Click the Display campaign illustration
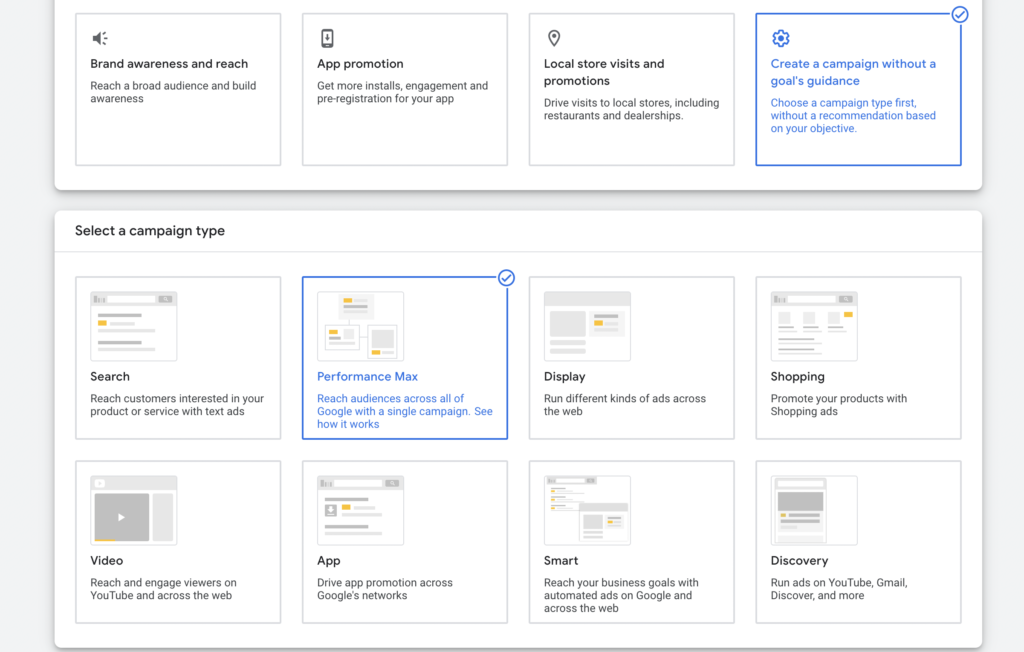Image resolution: width=1024 pixels, height=652 pixels. (587, 326)
